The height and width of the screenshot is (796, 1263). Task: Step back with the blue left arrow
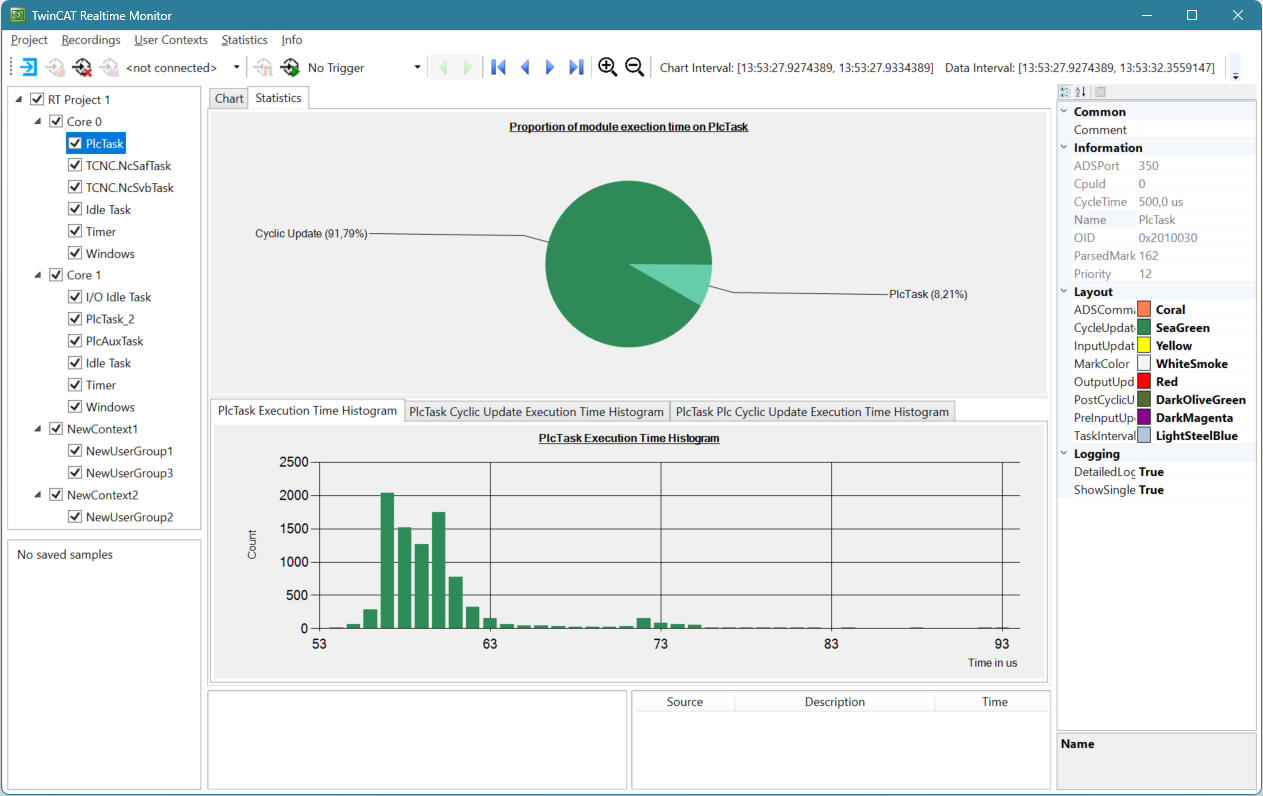pos(524,67)
